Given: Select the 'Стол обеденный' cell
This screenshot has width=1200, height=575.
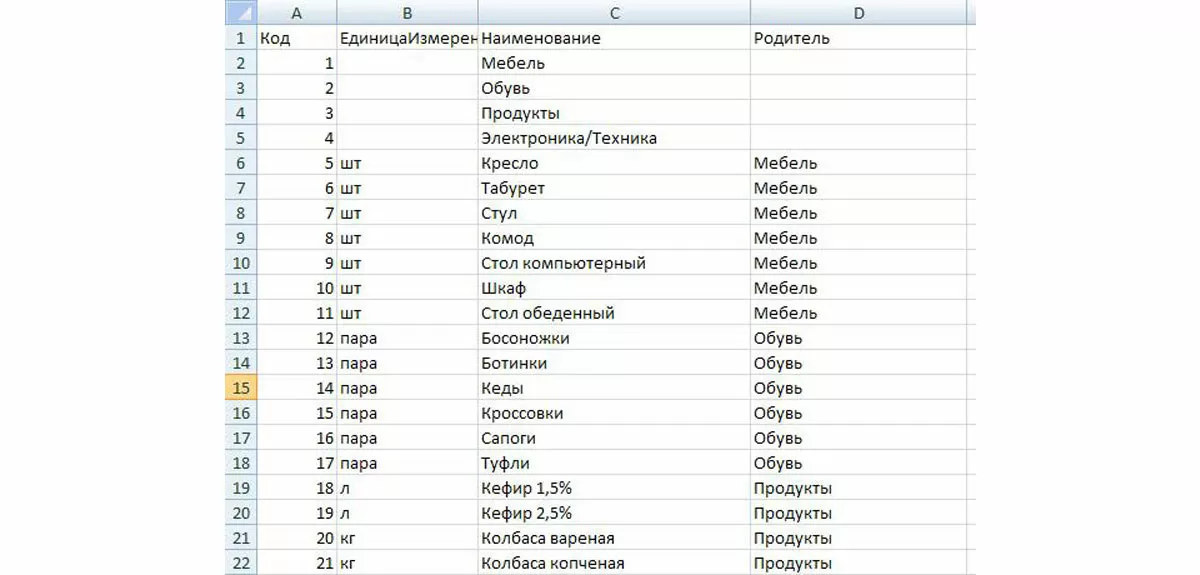Looking at the screenshot, I should click(x=614, y=313).
